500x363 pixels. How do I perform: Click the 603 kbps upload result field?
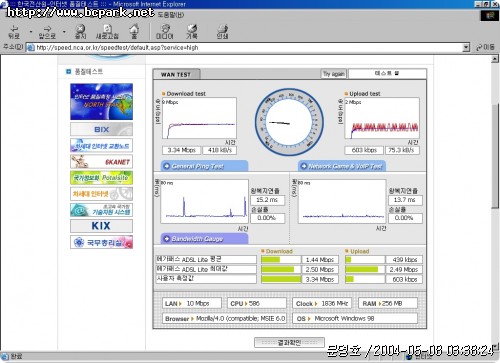364,150
